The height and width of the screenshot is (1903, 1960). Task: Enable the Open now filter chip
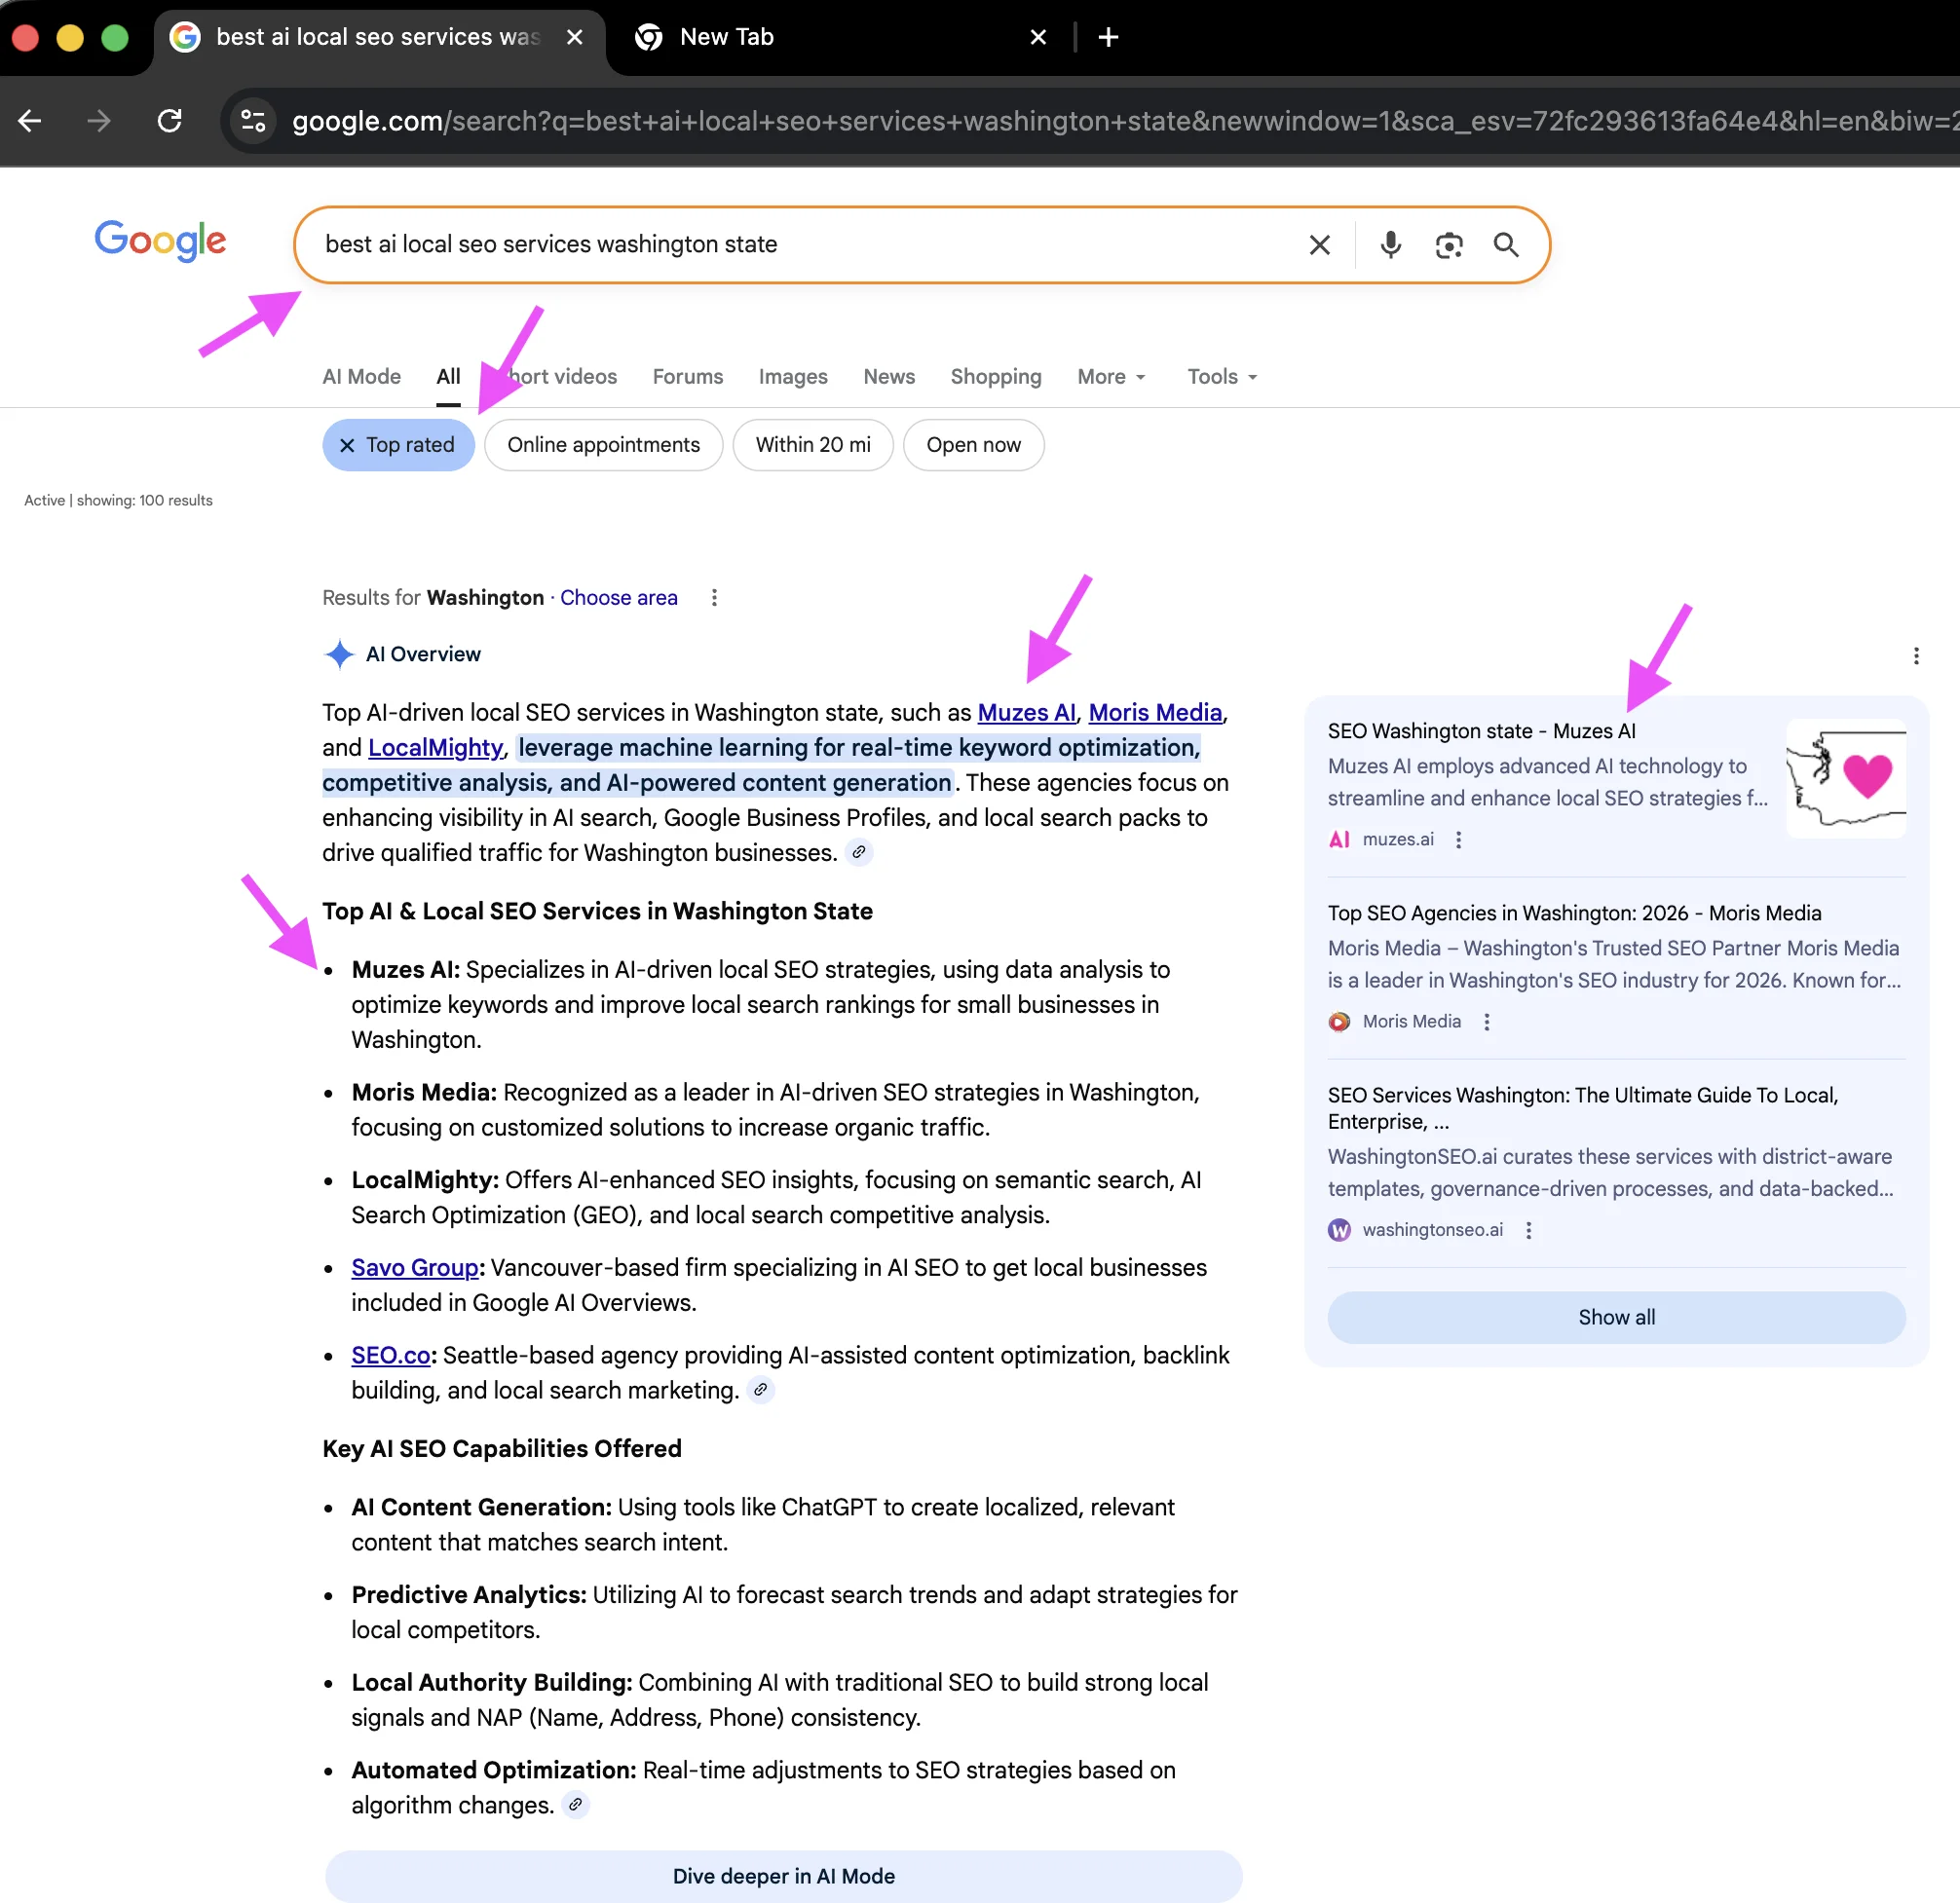pos(972,445)
